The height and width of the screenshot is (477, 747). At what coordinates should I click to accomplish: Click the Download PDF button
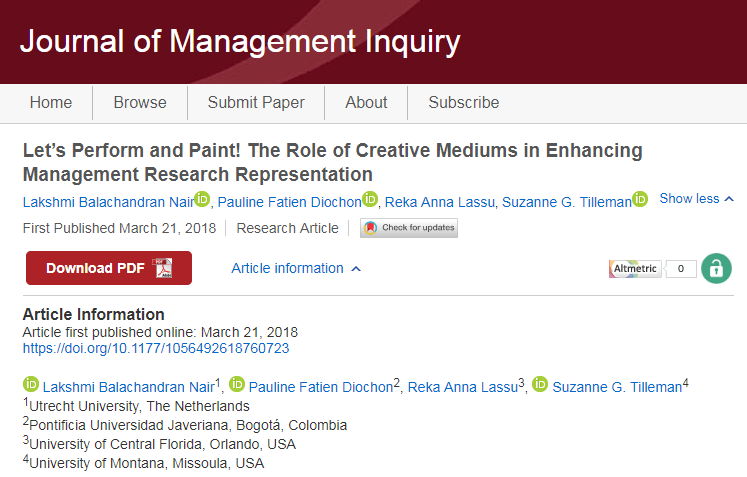click(108, 268)
